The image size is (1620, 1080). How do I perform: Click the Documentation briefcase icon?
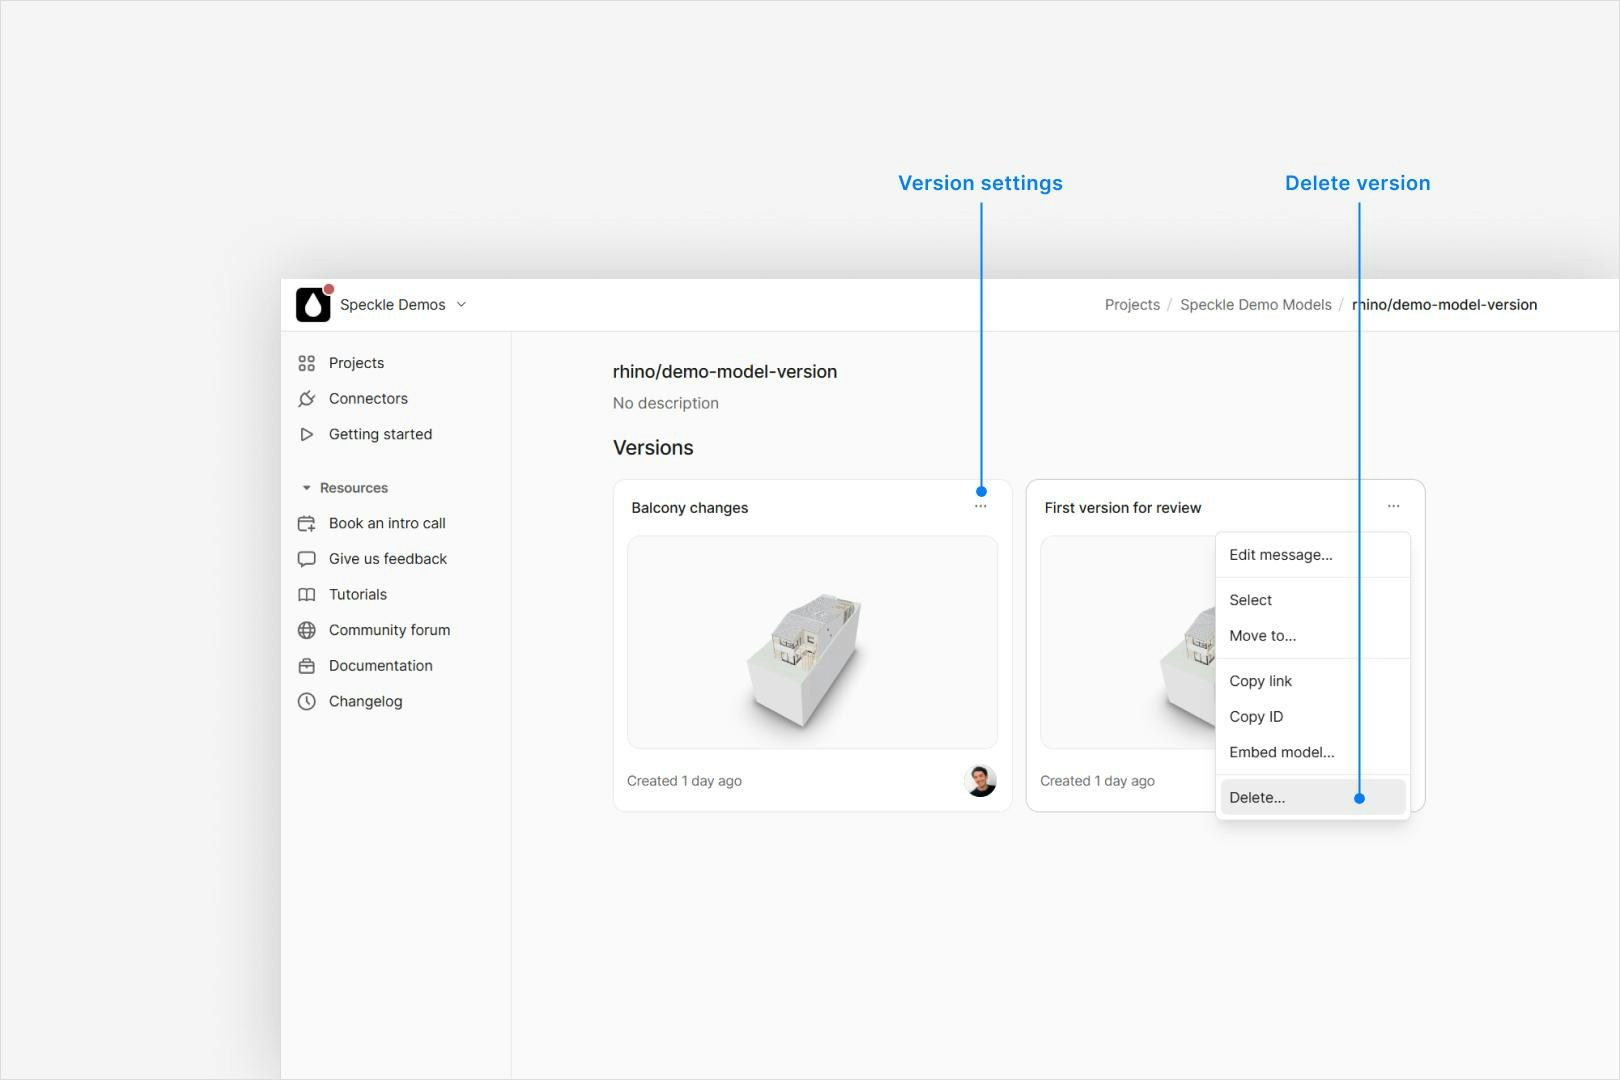(x=307, y=666)
